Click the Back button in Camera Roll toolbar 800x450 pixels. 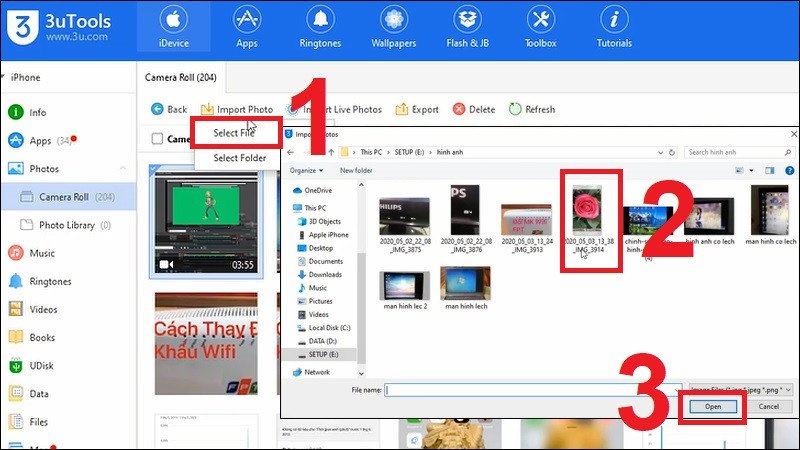click(x=169, y=109)
